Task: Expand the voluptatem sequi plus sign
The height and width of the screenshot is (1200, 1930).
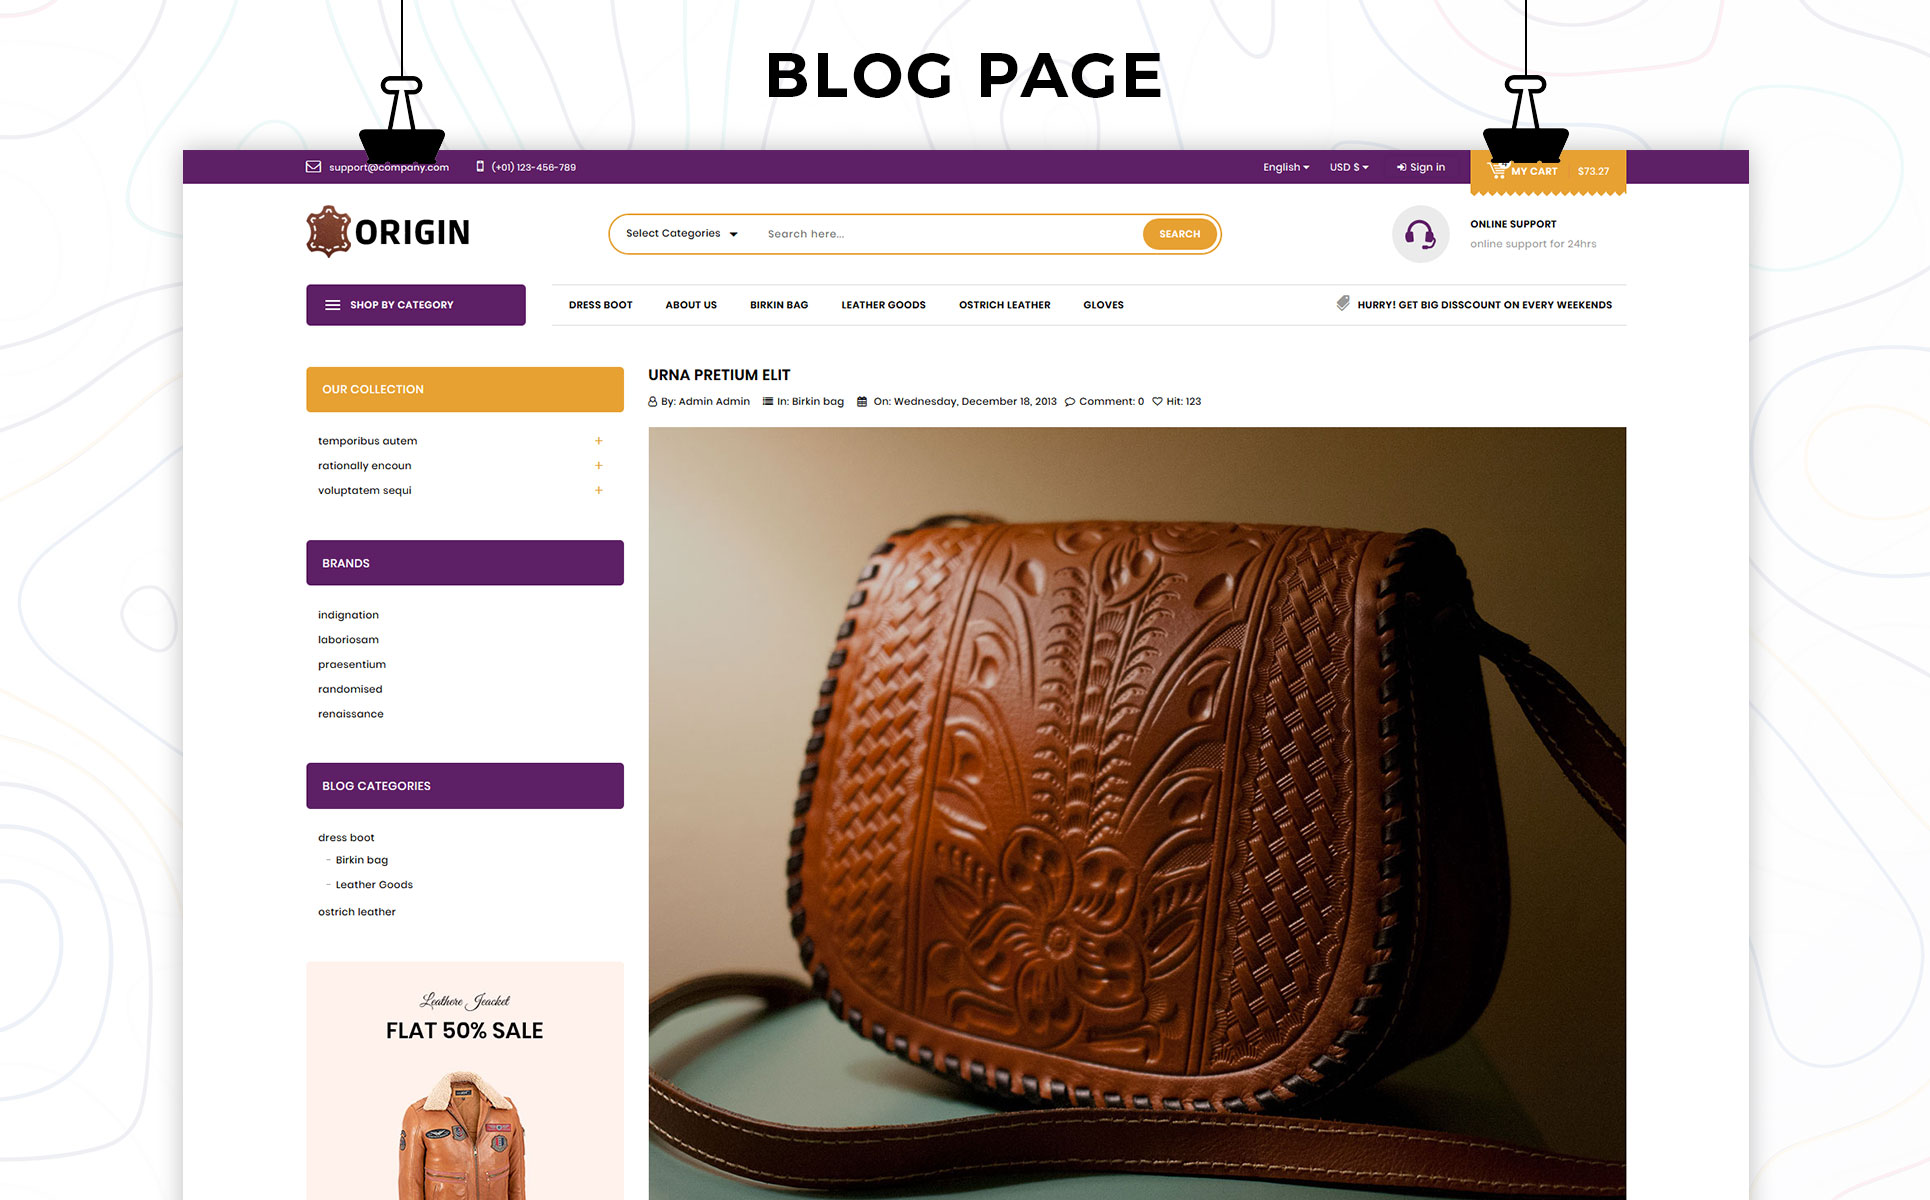Action: pos(599,491)
